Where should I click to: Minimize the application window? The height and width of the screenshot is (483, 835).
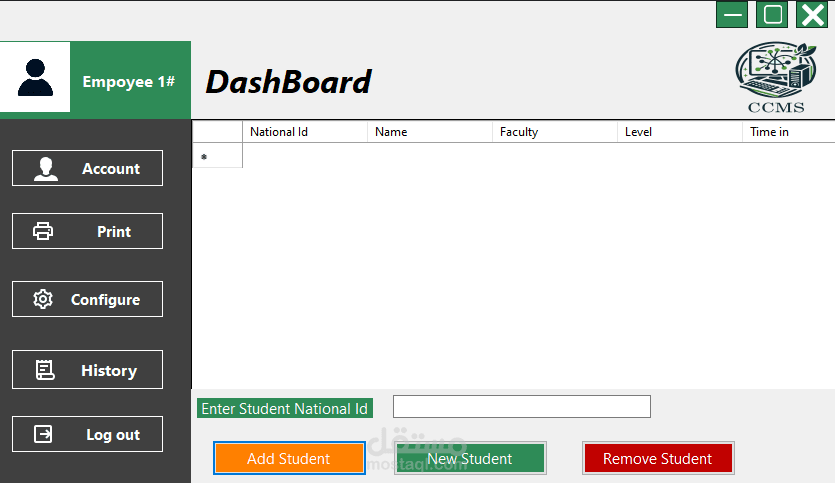[732, 14]
